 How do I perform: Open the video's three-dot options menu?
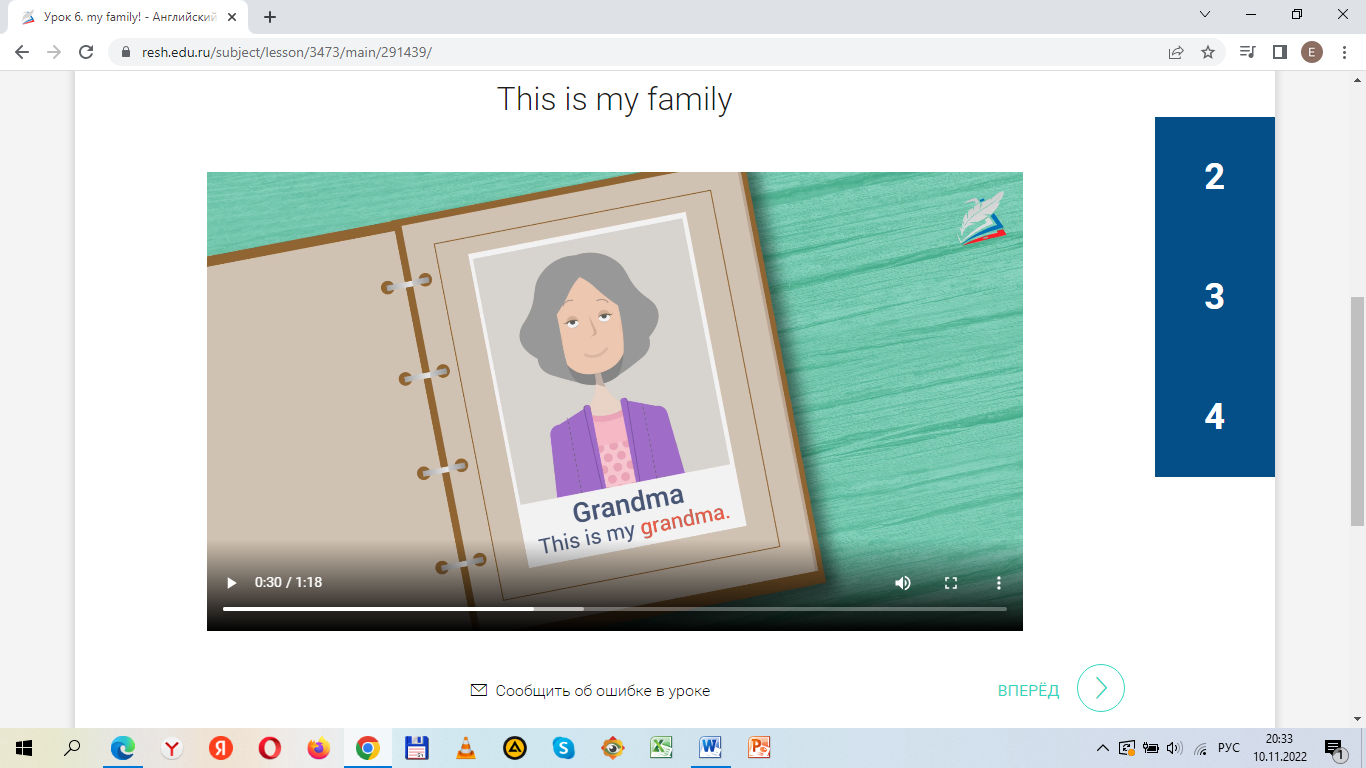coord(998,582)
